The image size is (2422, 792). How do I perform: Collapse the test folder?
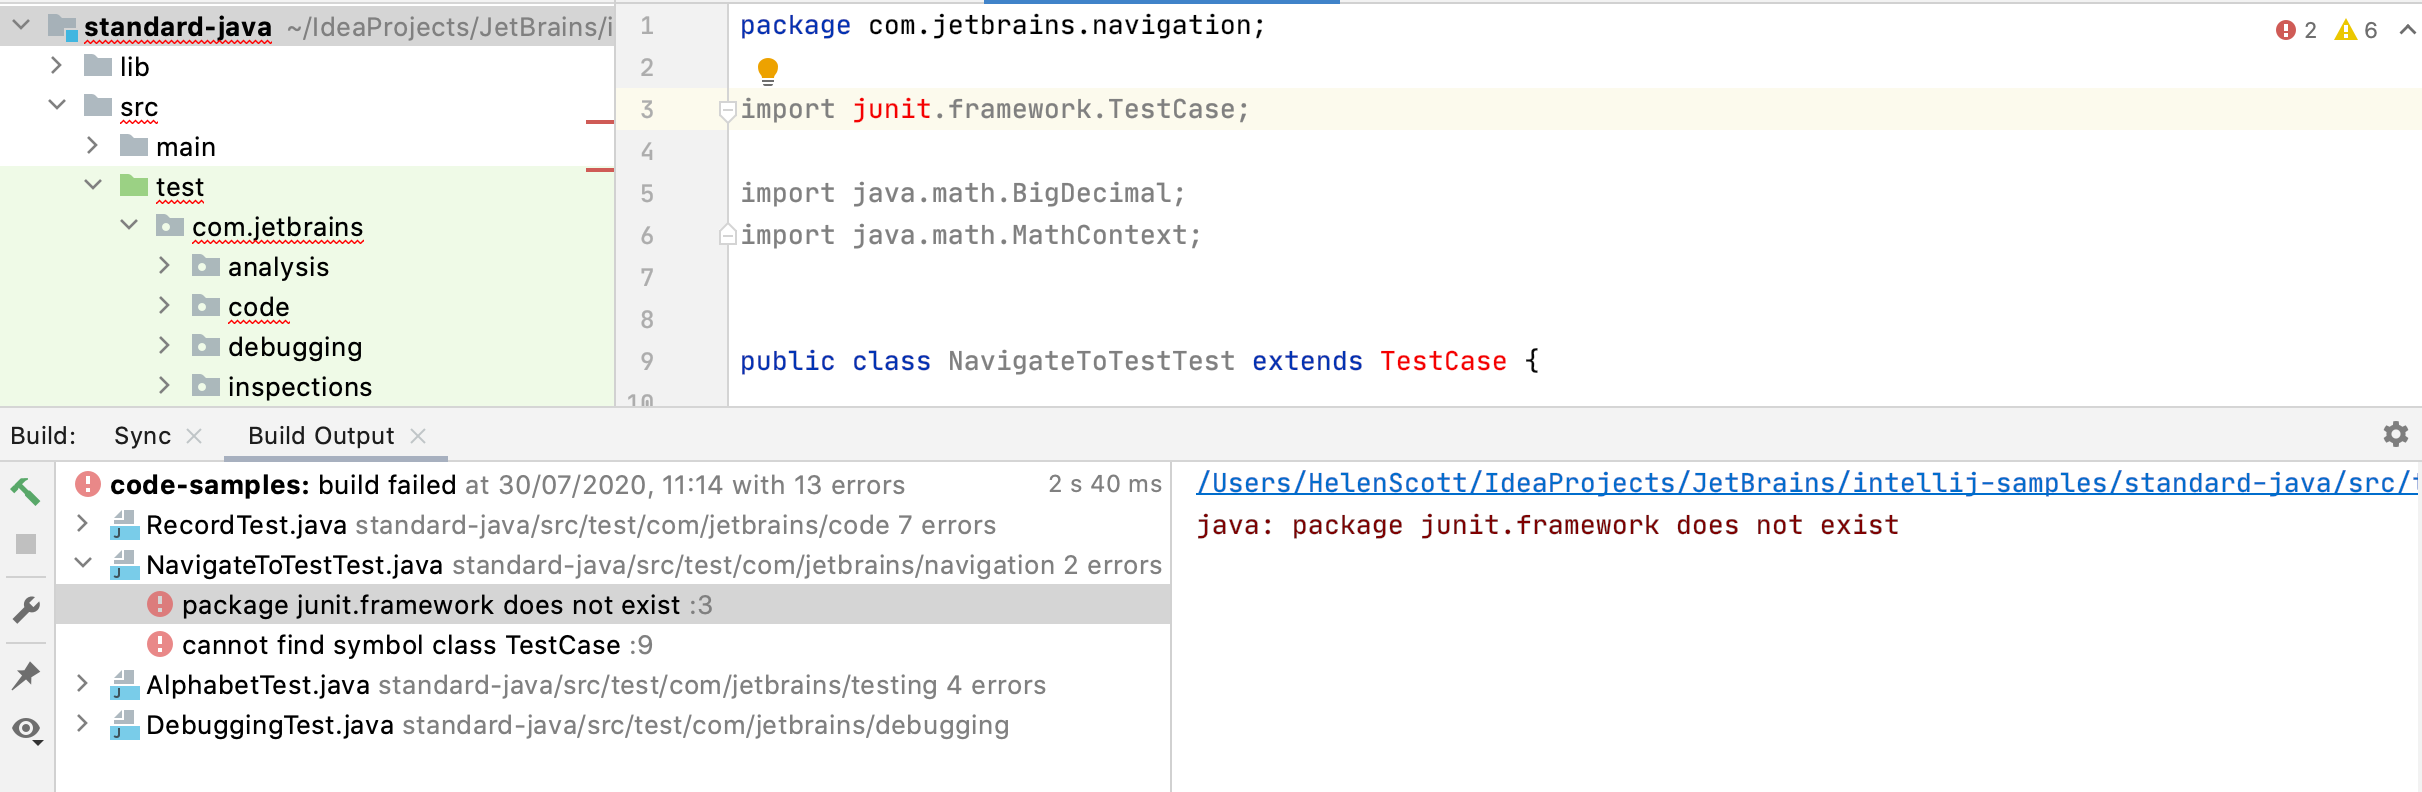[x=93, y=184]
